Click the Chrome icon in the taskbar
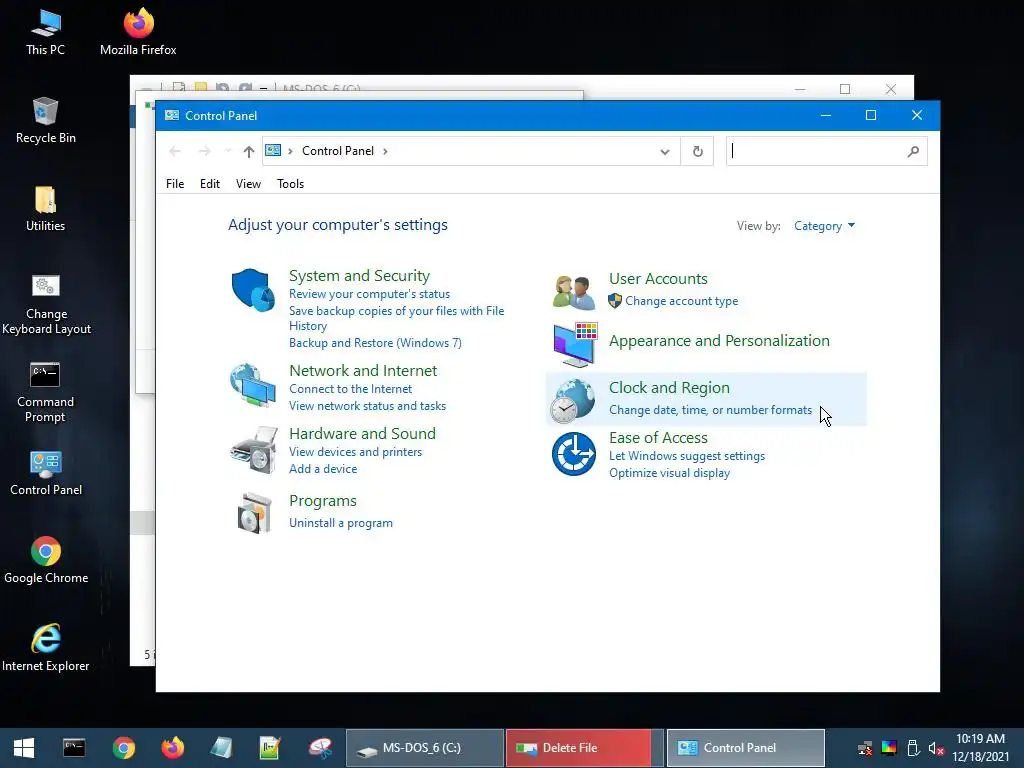The height and width of the screenshot is (768, 1024). (123, 748)
